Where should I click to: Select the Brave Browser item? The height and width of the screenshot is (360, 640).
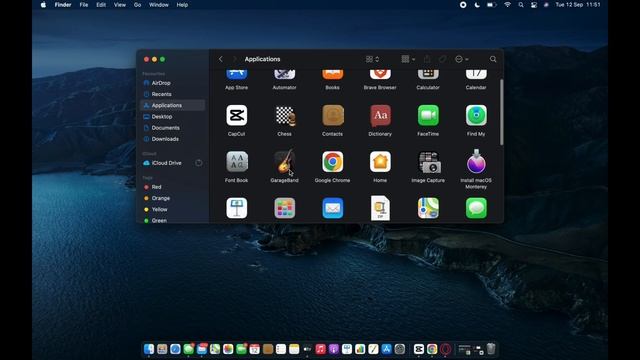pyautogui.click(x=380, y=80)
